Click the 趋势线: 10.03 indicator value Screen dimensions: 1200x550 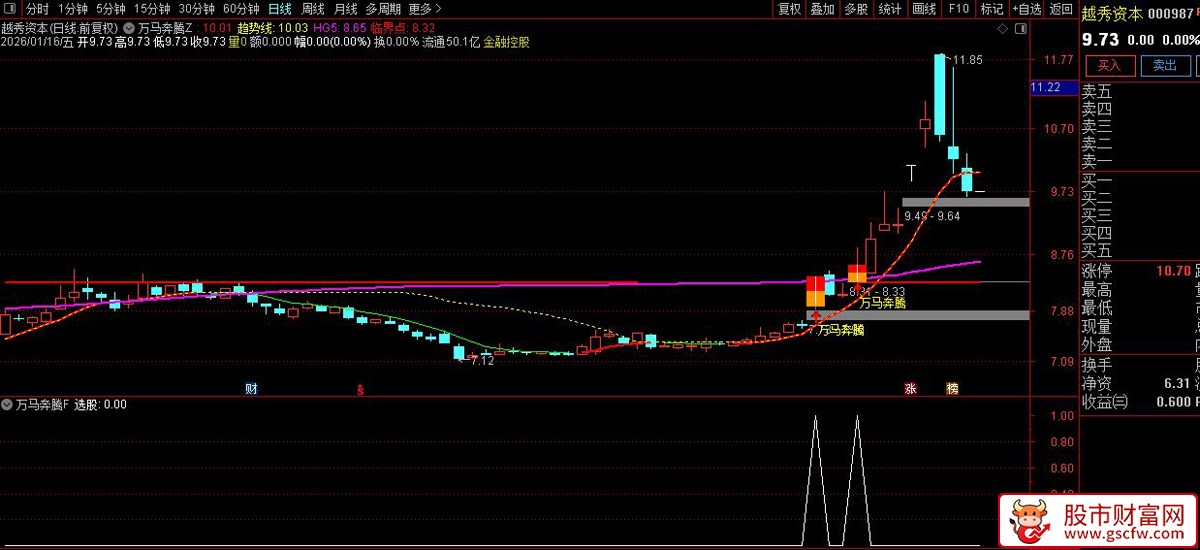tap(272, 29)
